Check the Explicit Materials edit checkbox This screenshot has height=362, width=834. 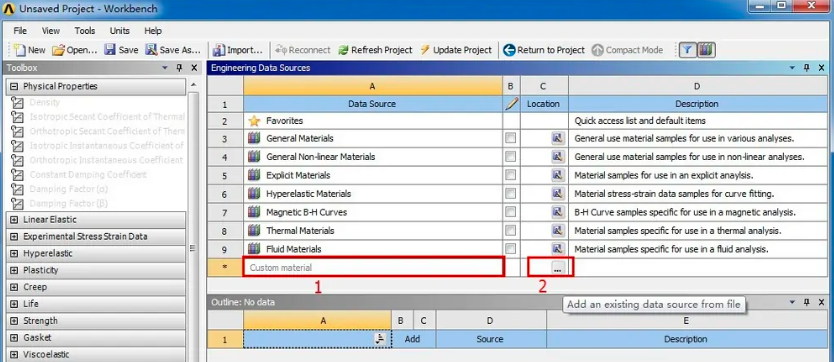[511, 175]
